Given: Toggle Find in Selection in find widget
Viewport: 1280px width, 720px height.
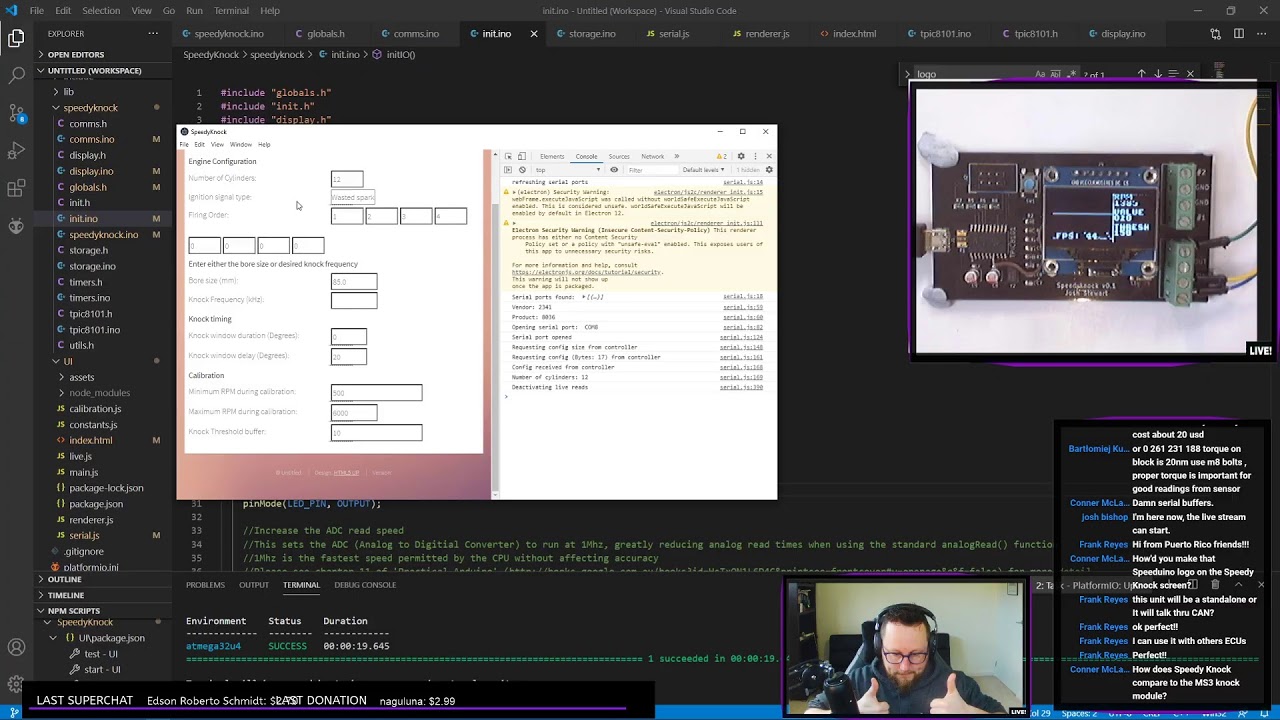Looking at the screenshot, I should tap(1173, 74).
